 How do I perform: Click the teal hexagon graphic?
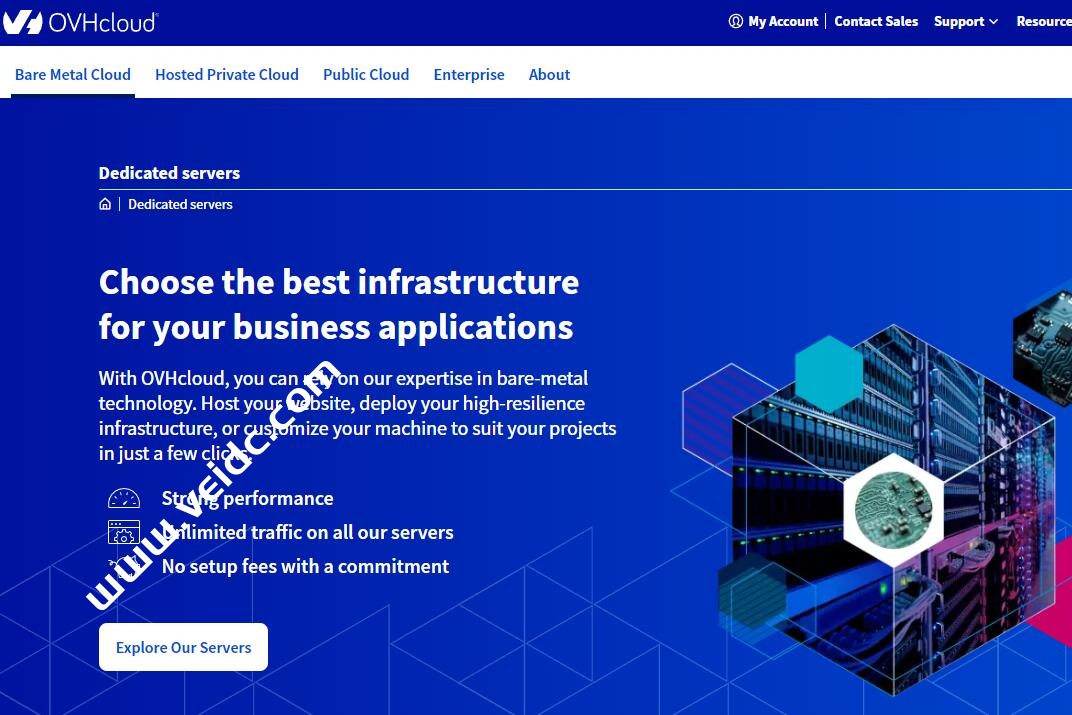(828, 373)
